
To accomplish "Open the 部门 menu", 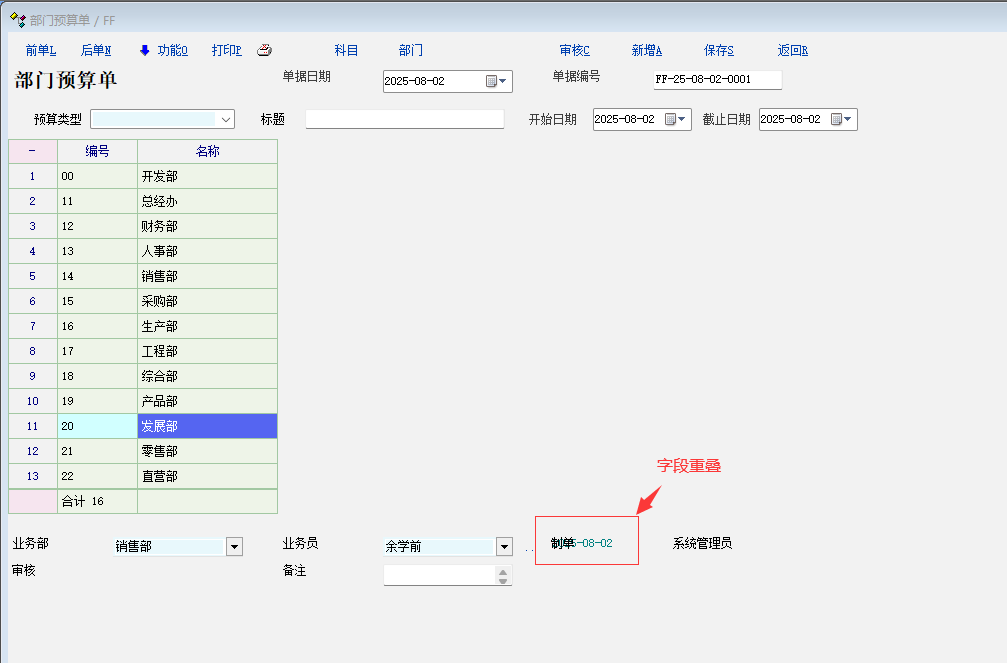I will (411, 51).
